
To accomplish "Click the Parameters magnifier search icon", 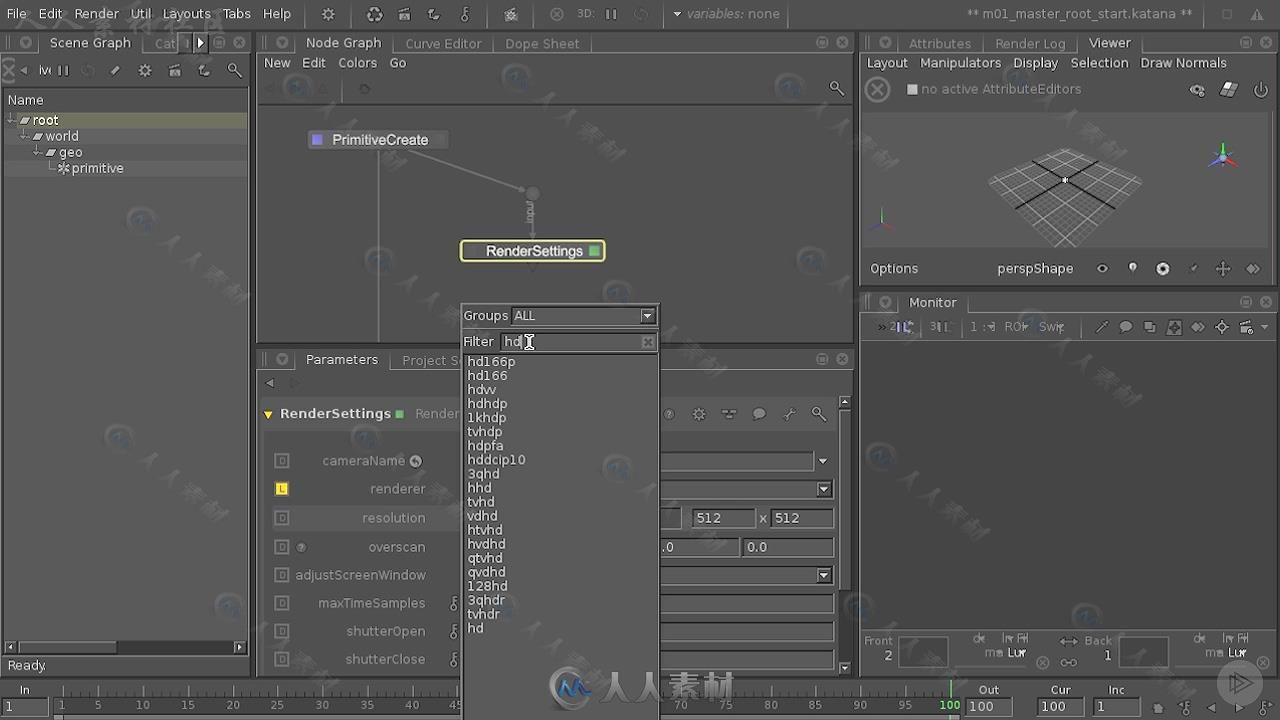I will click(819, 414).
